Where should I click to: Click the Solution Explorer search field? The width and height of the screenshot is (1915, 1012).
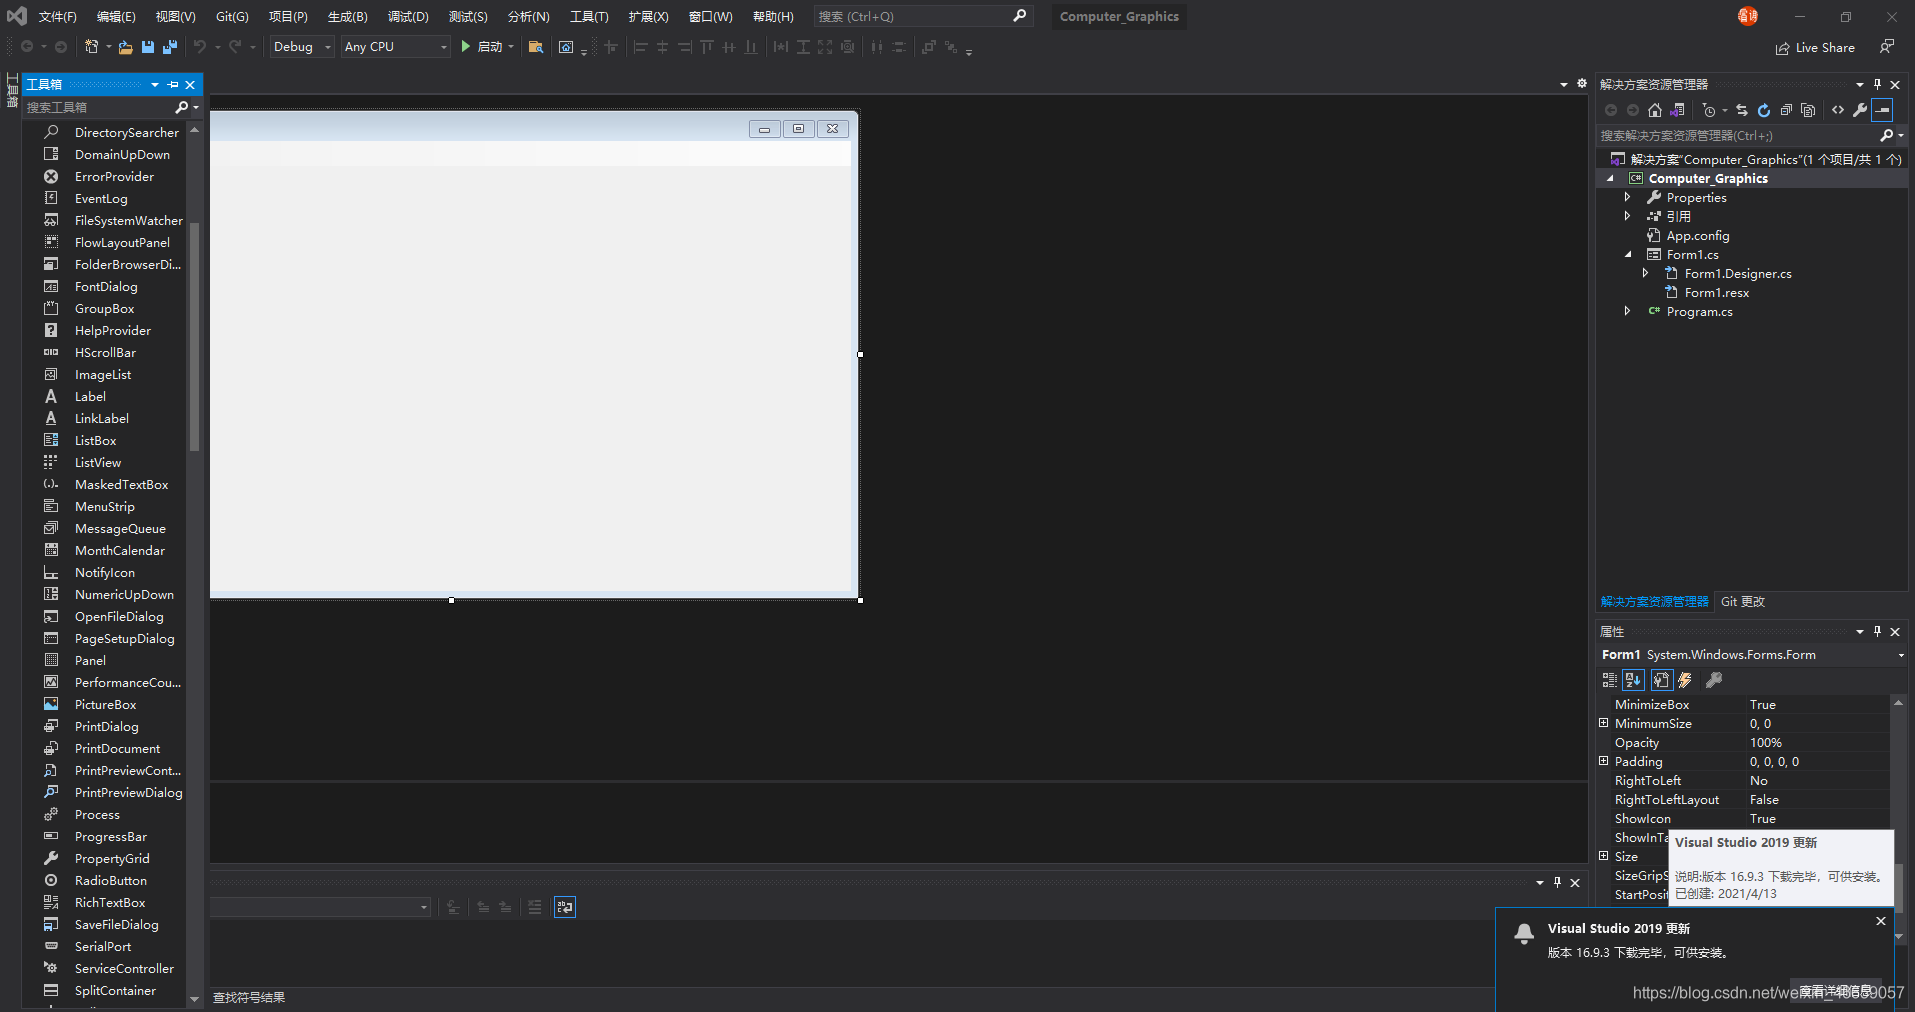tap(1738, 135)
